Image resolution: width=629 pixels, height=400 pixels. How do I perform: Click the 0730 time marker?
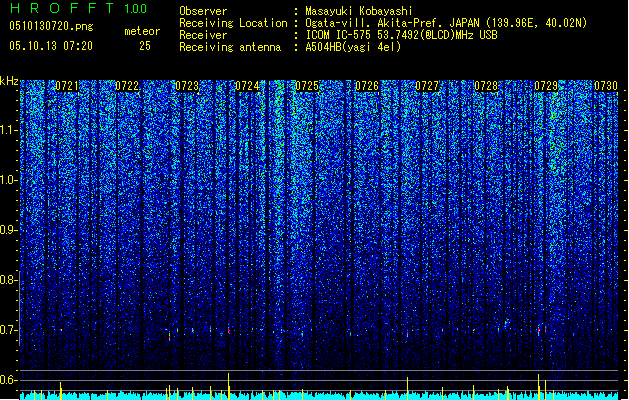[606, 86]
